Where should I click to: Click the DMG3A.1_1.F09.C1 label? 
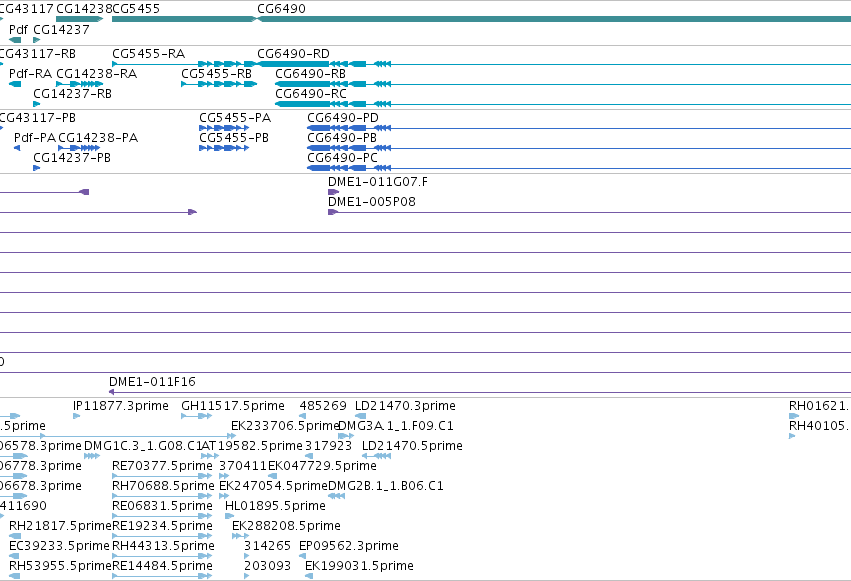[396, 426]
